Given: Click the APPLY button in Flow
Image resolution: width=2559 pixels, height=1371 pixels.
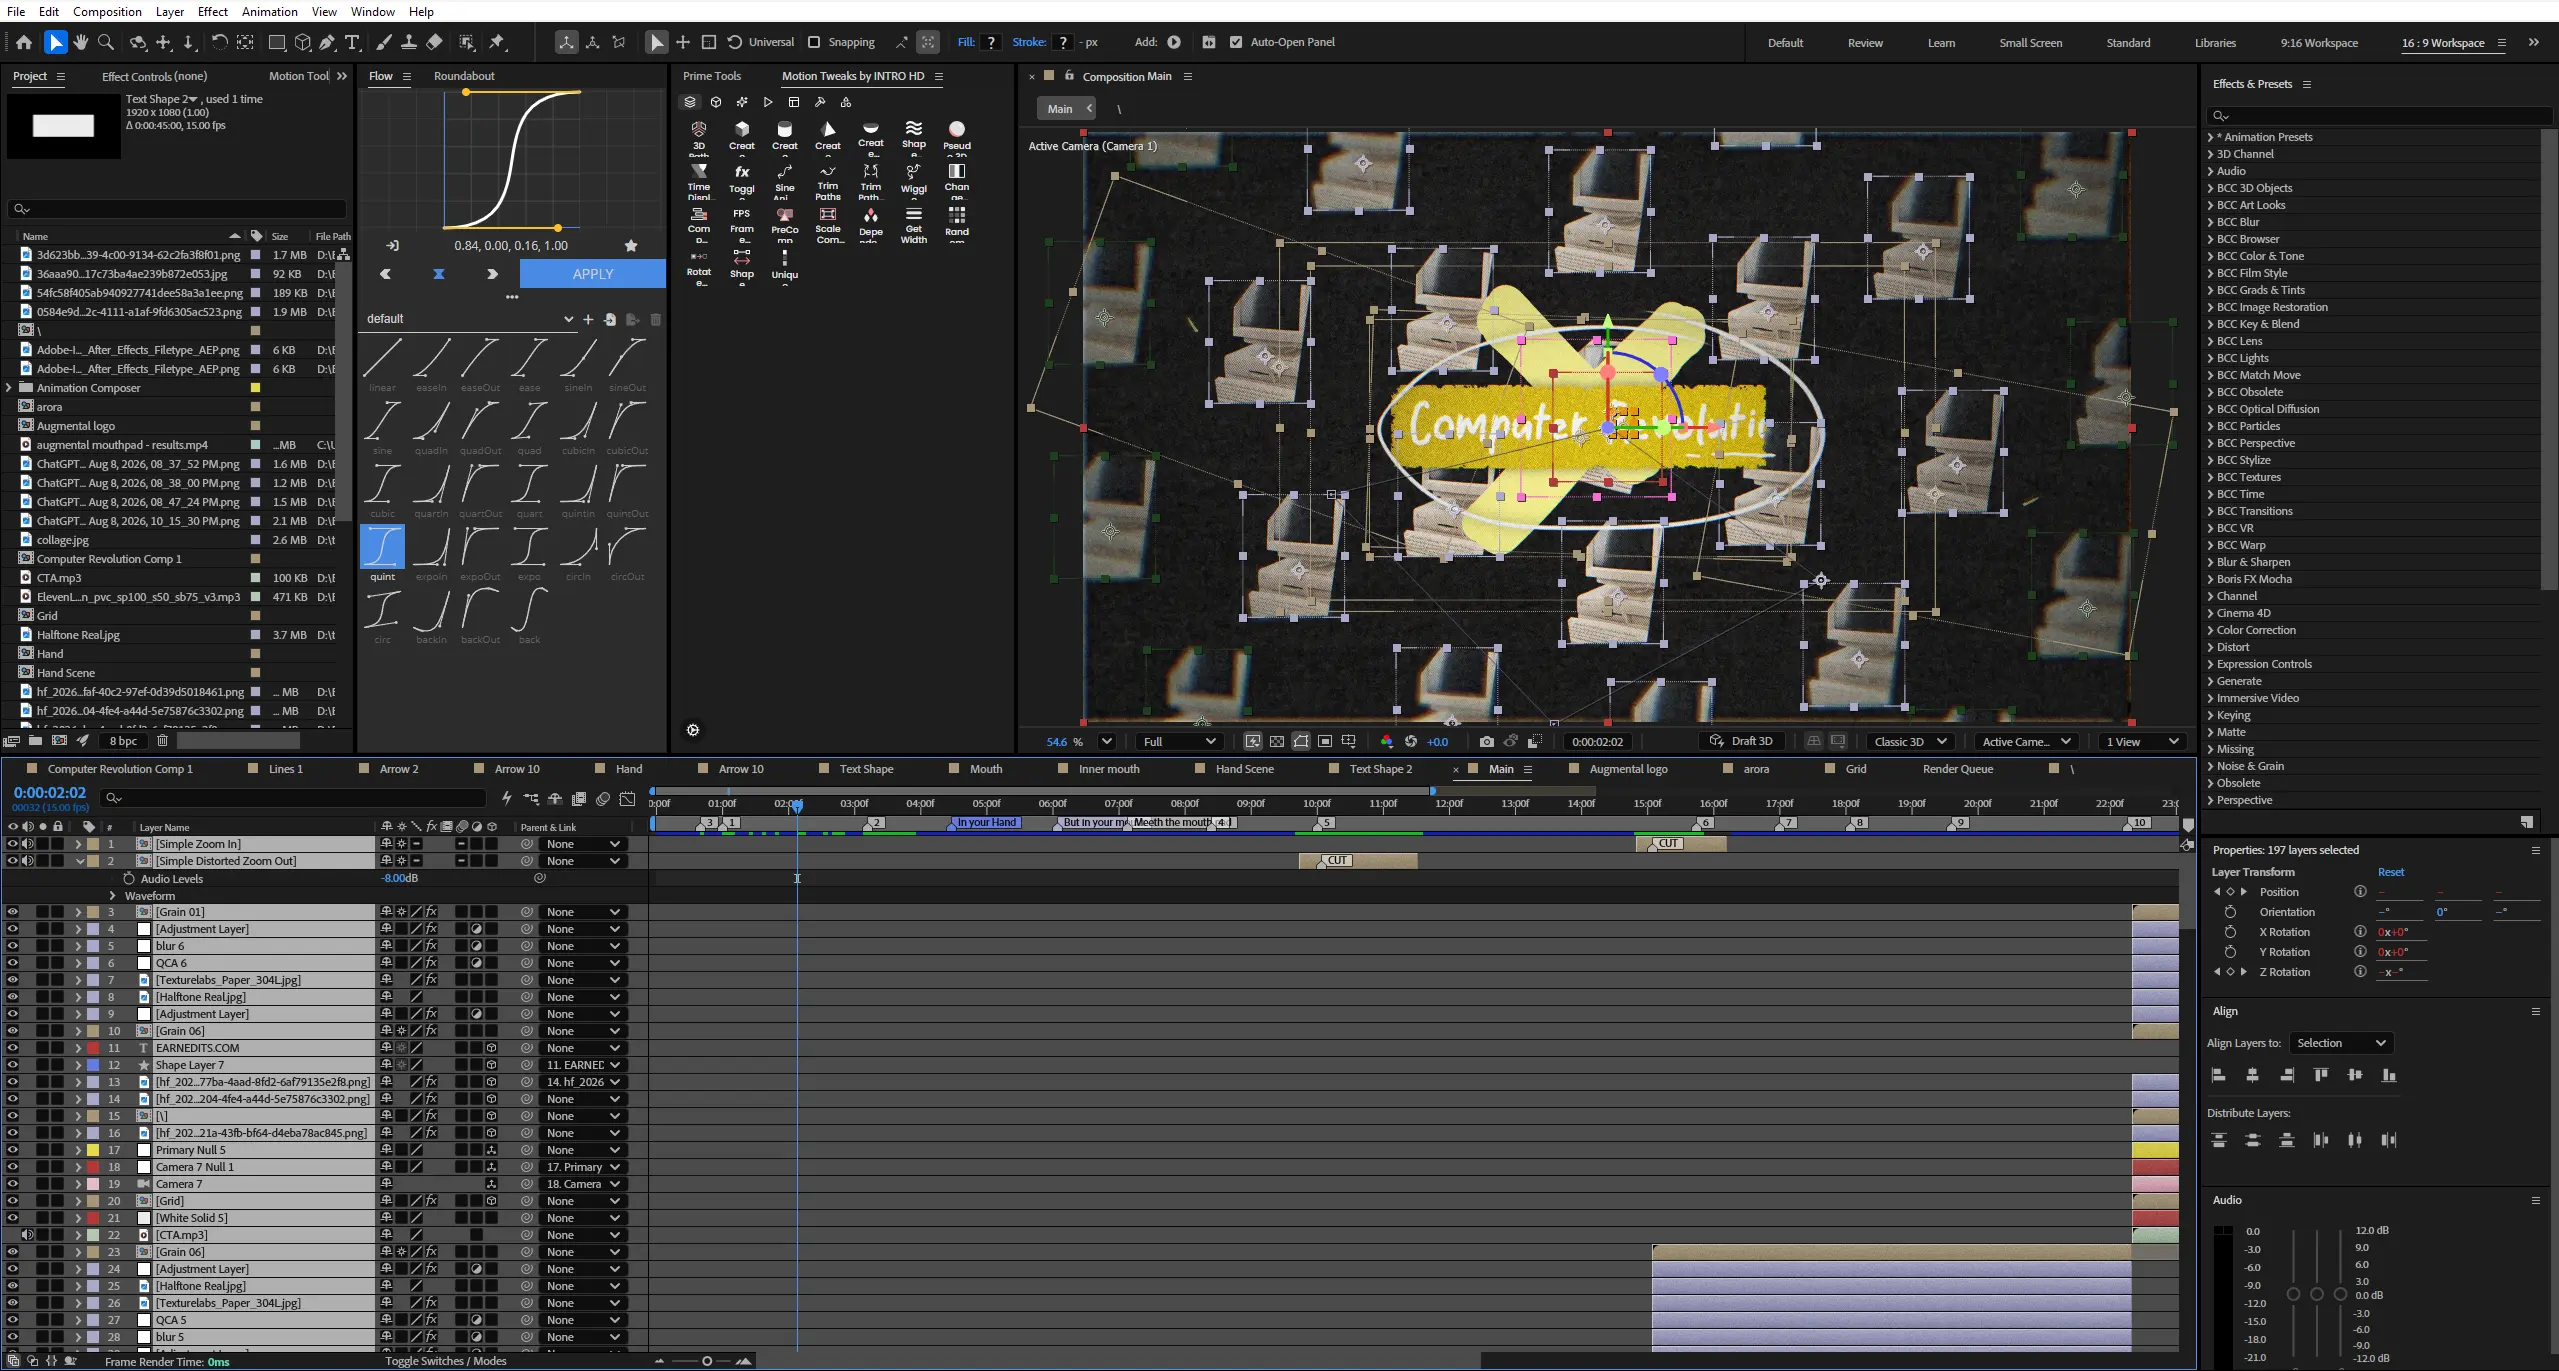Looking at the screenshot, I should pyautogui.click(x=593, y=274).
